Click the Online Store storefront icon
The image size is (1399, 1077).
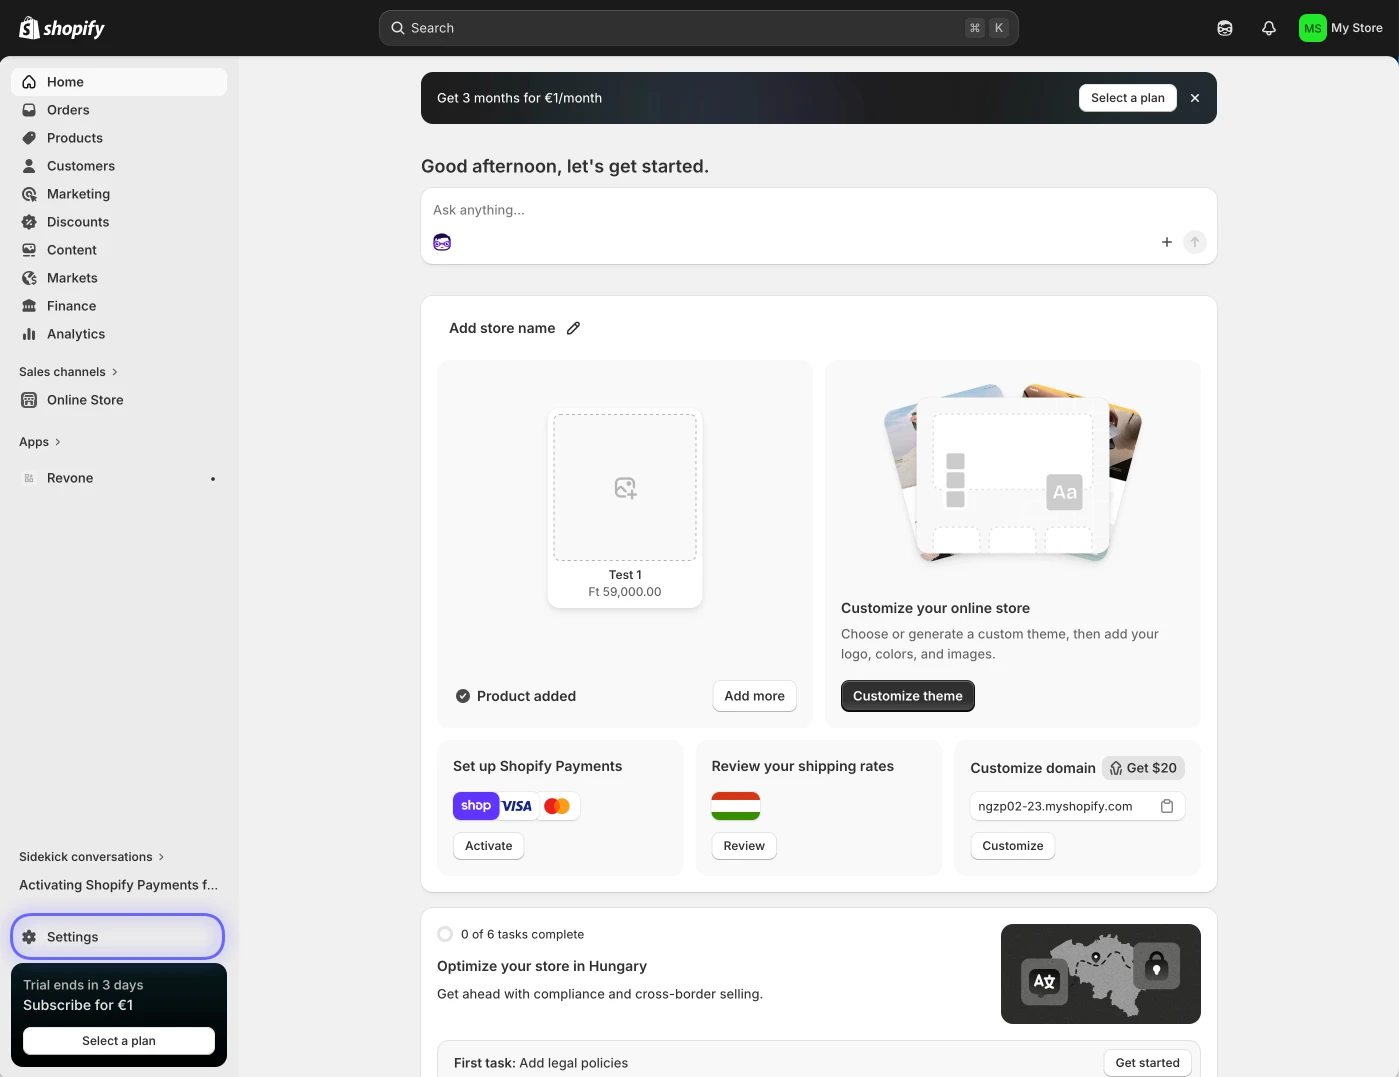point(29,400)
